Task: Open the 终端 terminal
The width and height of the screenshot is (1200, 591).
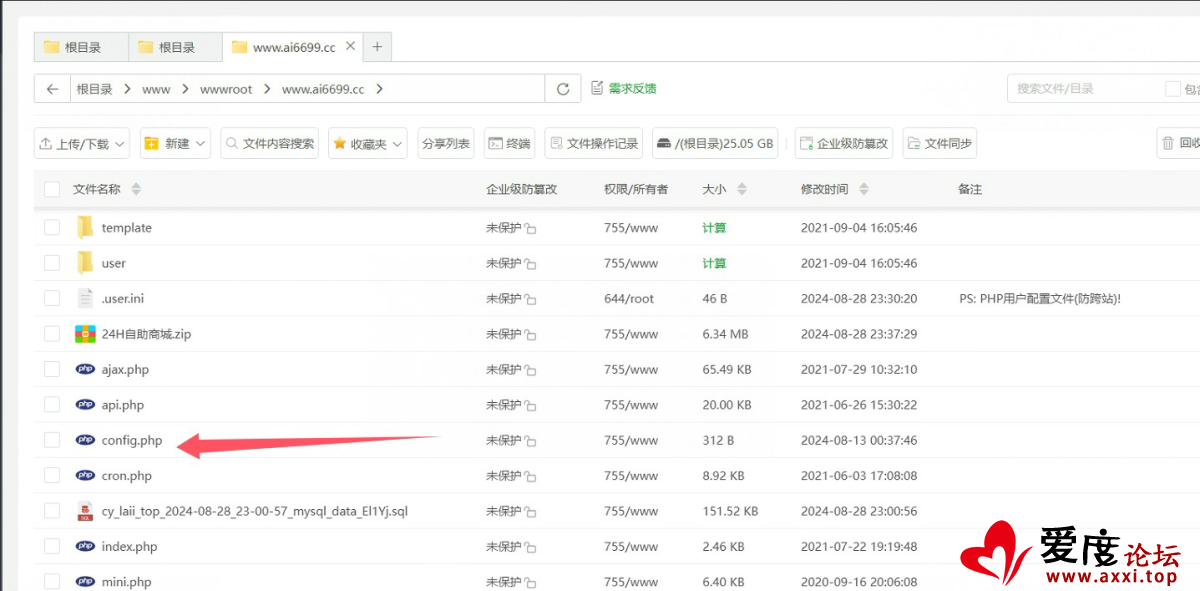Action: [x=509, y=143]
